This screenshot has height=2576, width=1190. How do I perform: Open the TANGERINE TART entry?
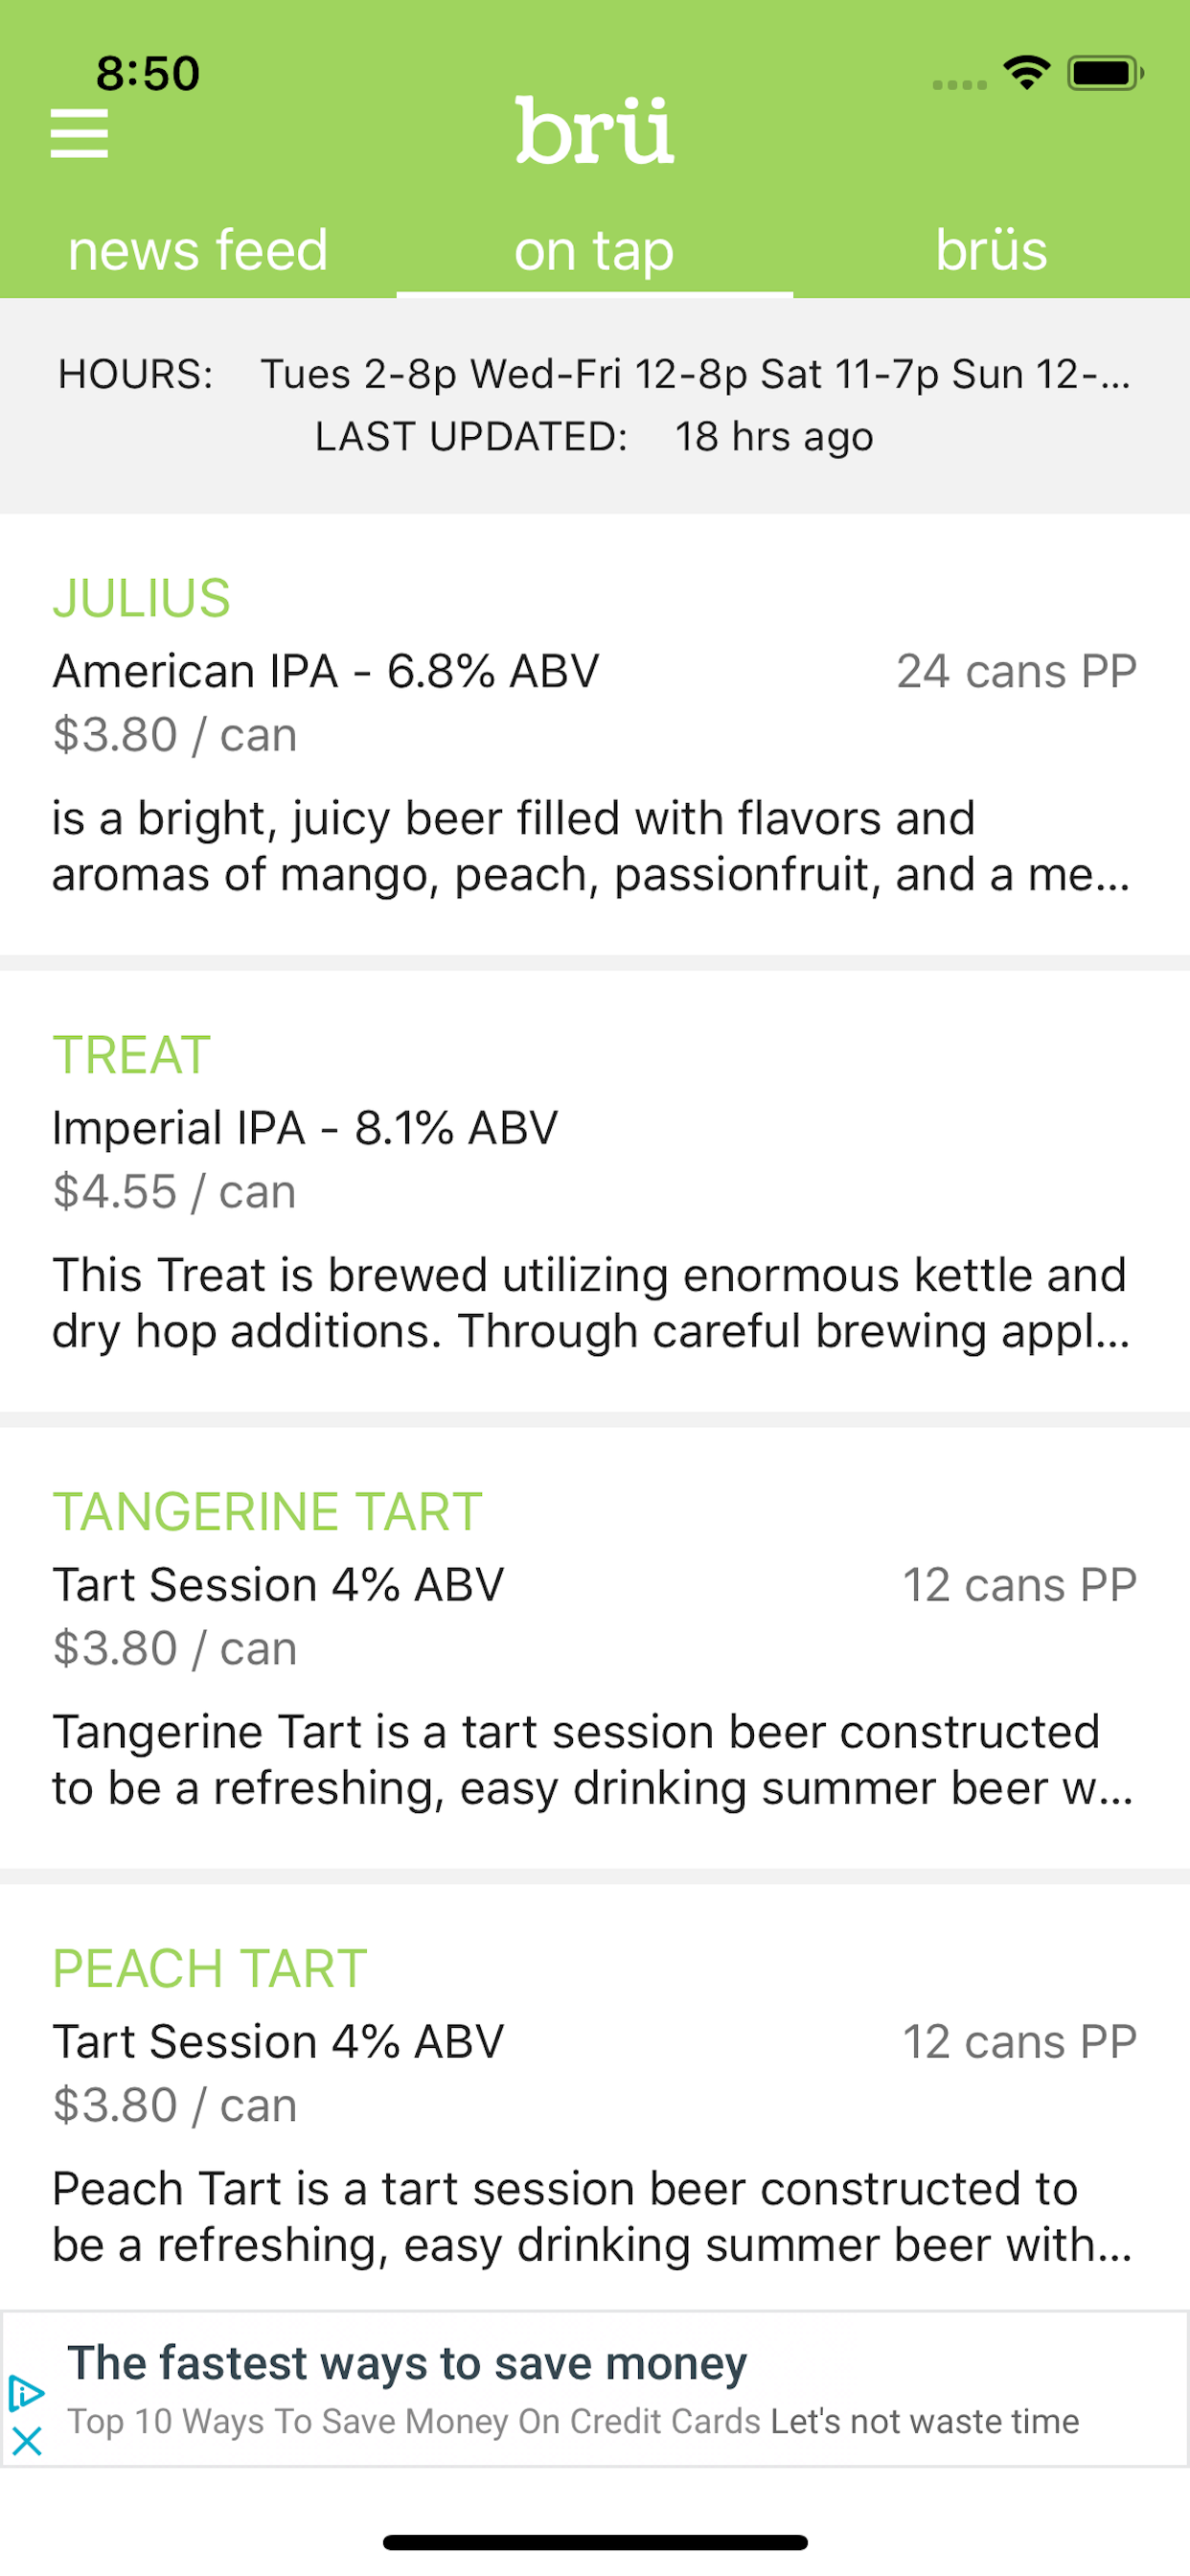595,1648
